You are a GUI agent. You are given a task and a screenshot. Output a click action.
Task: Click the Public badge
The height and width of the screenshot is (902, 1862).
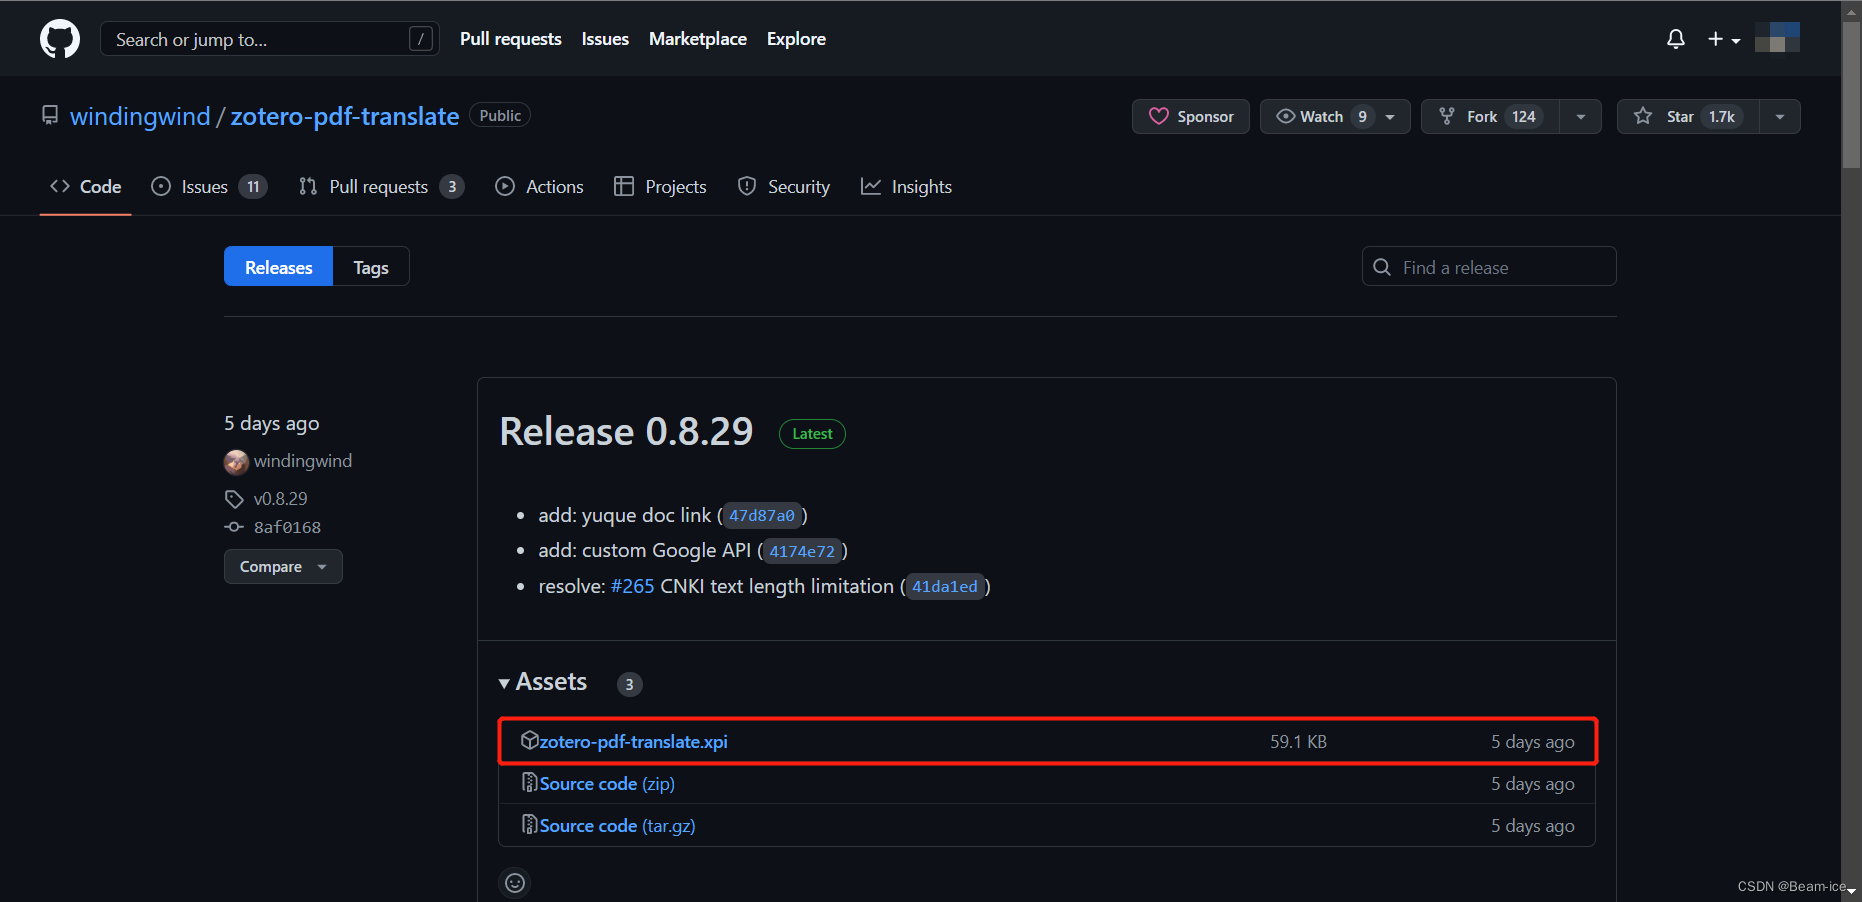click(x=500, y=116)
